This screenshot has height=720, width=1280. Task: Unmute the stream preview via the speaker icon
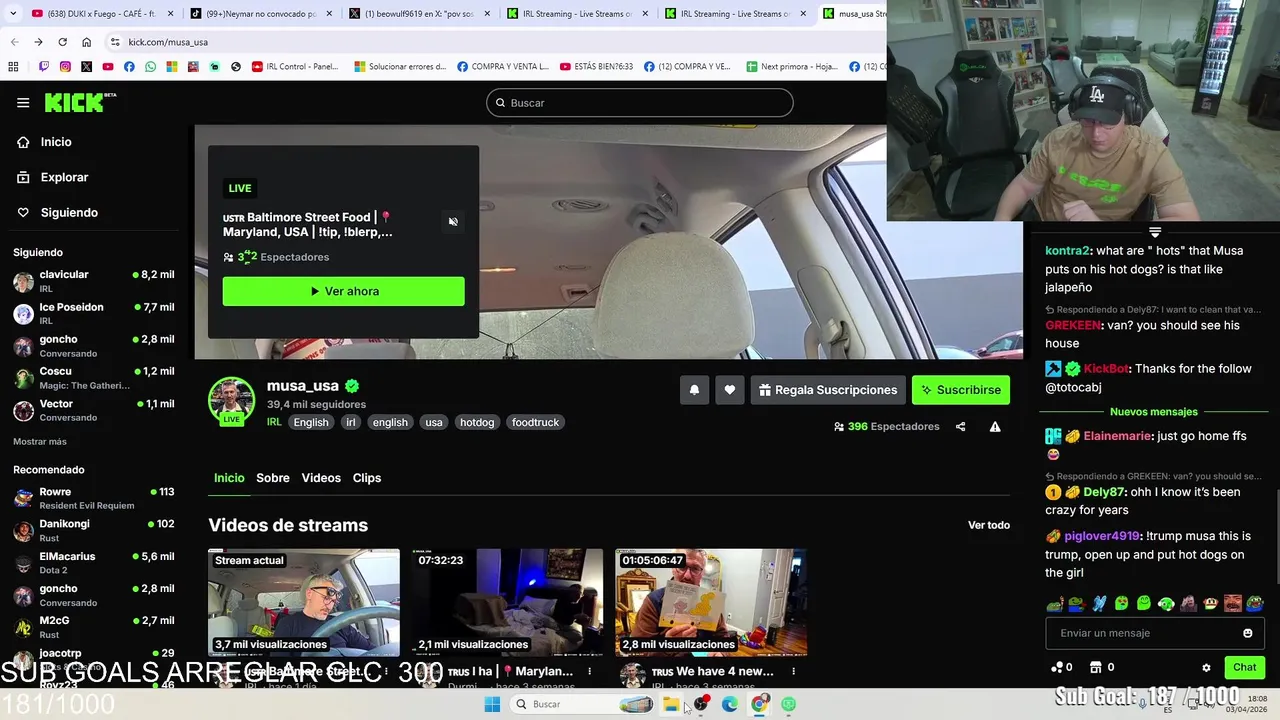453,222
